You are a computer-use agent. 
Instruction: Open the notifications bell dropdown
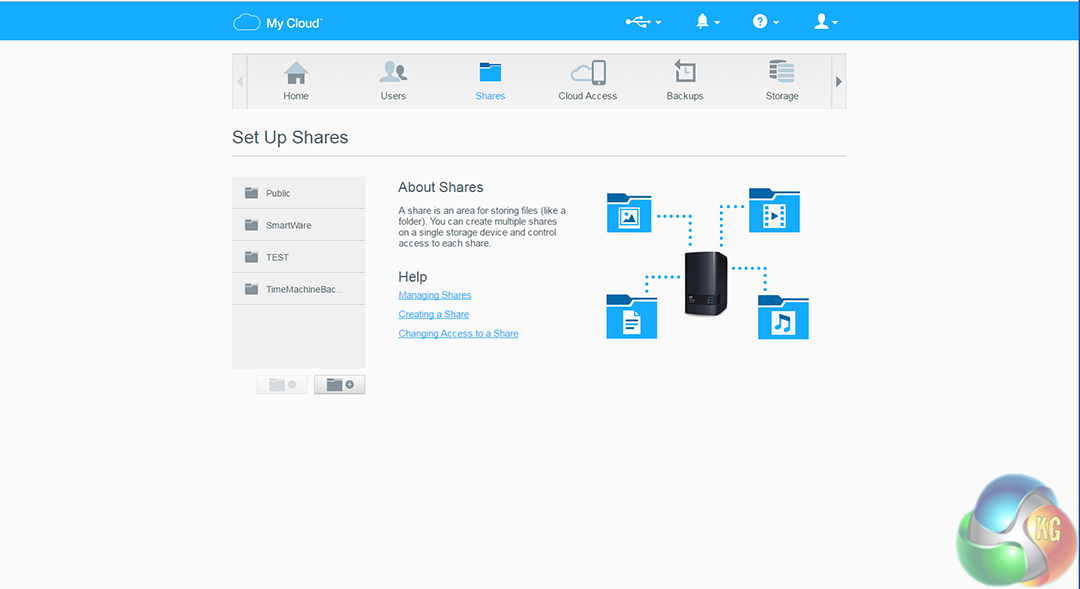click(x=707, y=21)
